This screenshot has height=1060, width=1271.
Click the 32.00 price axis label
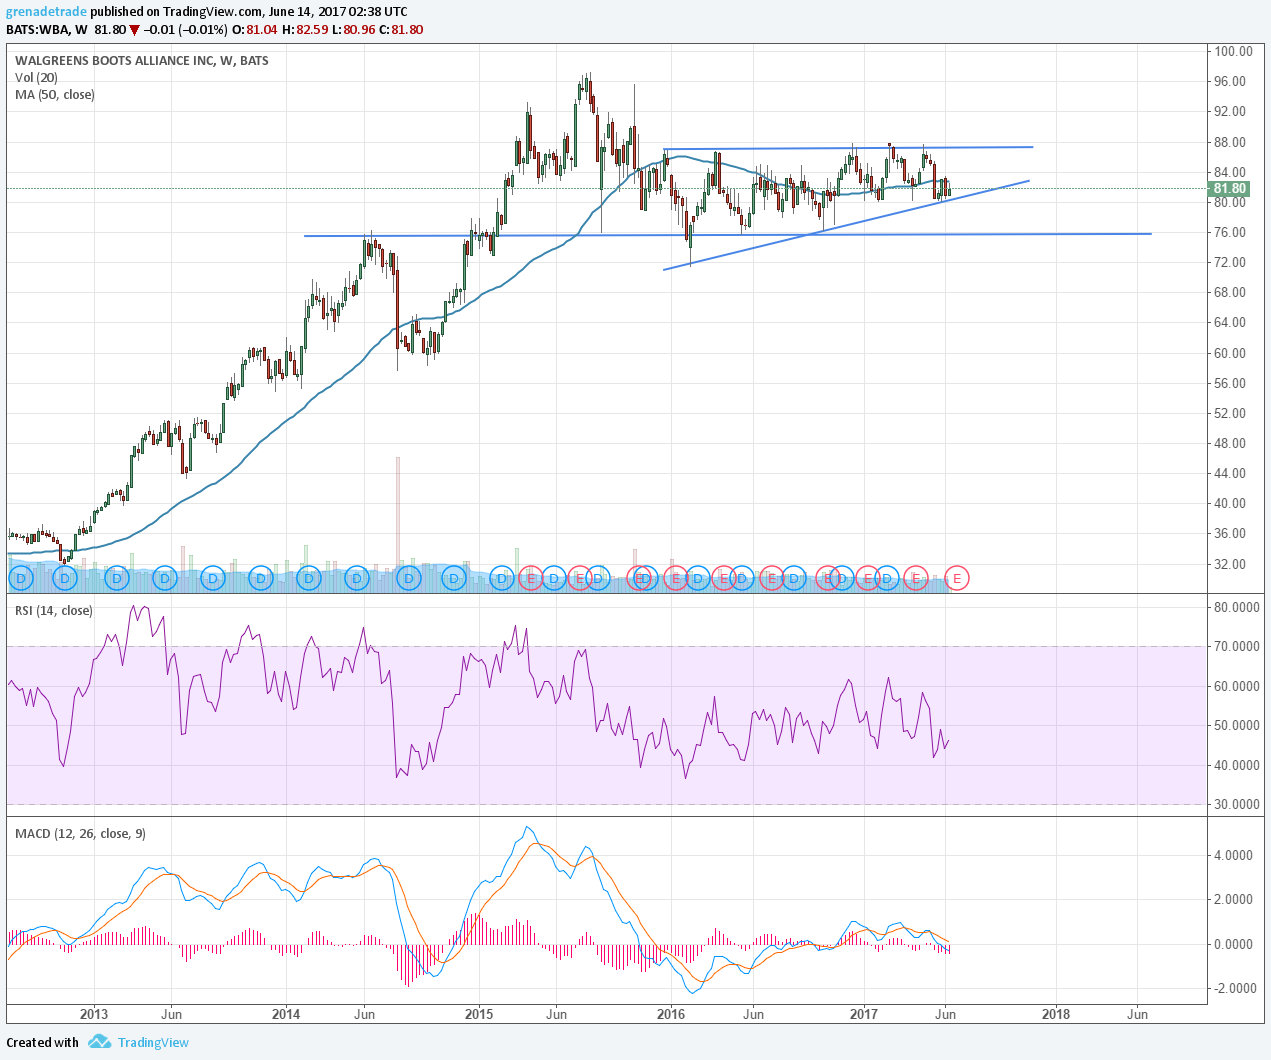1232,564
